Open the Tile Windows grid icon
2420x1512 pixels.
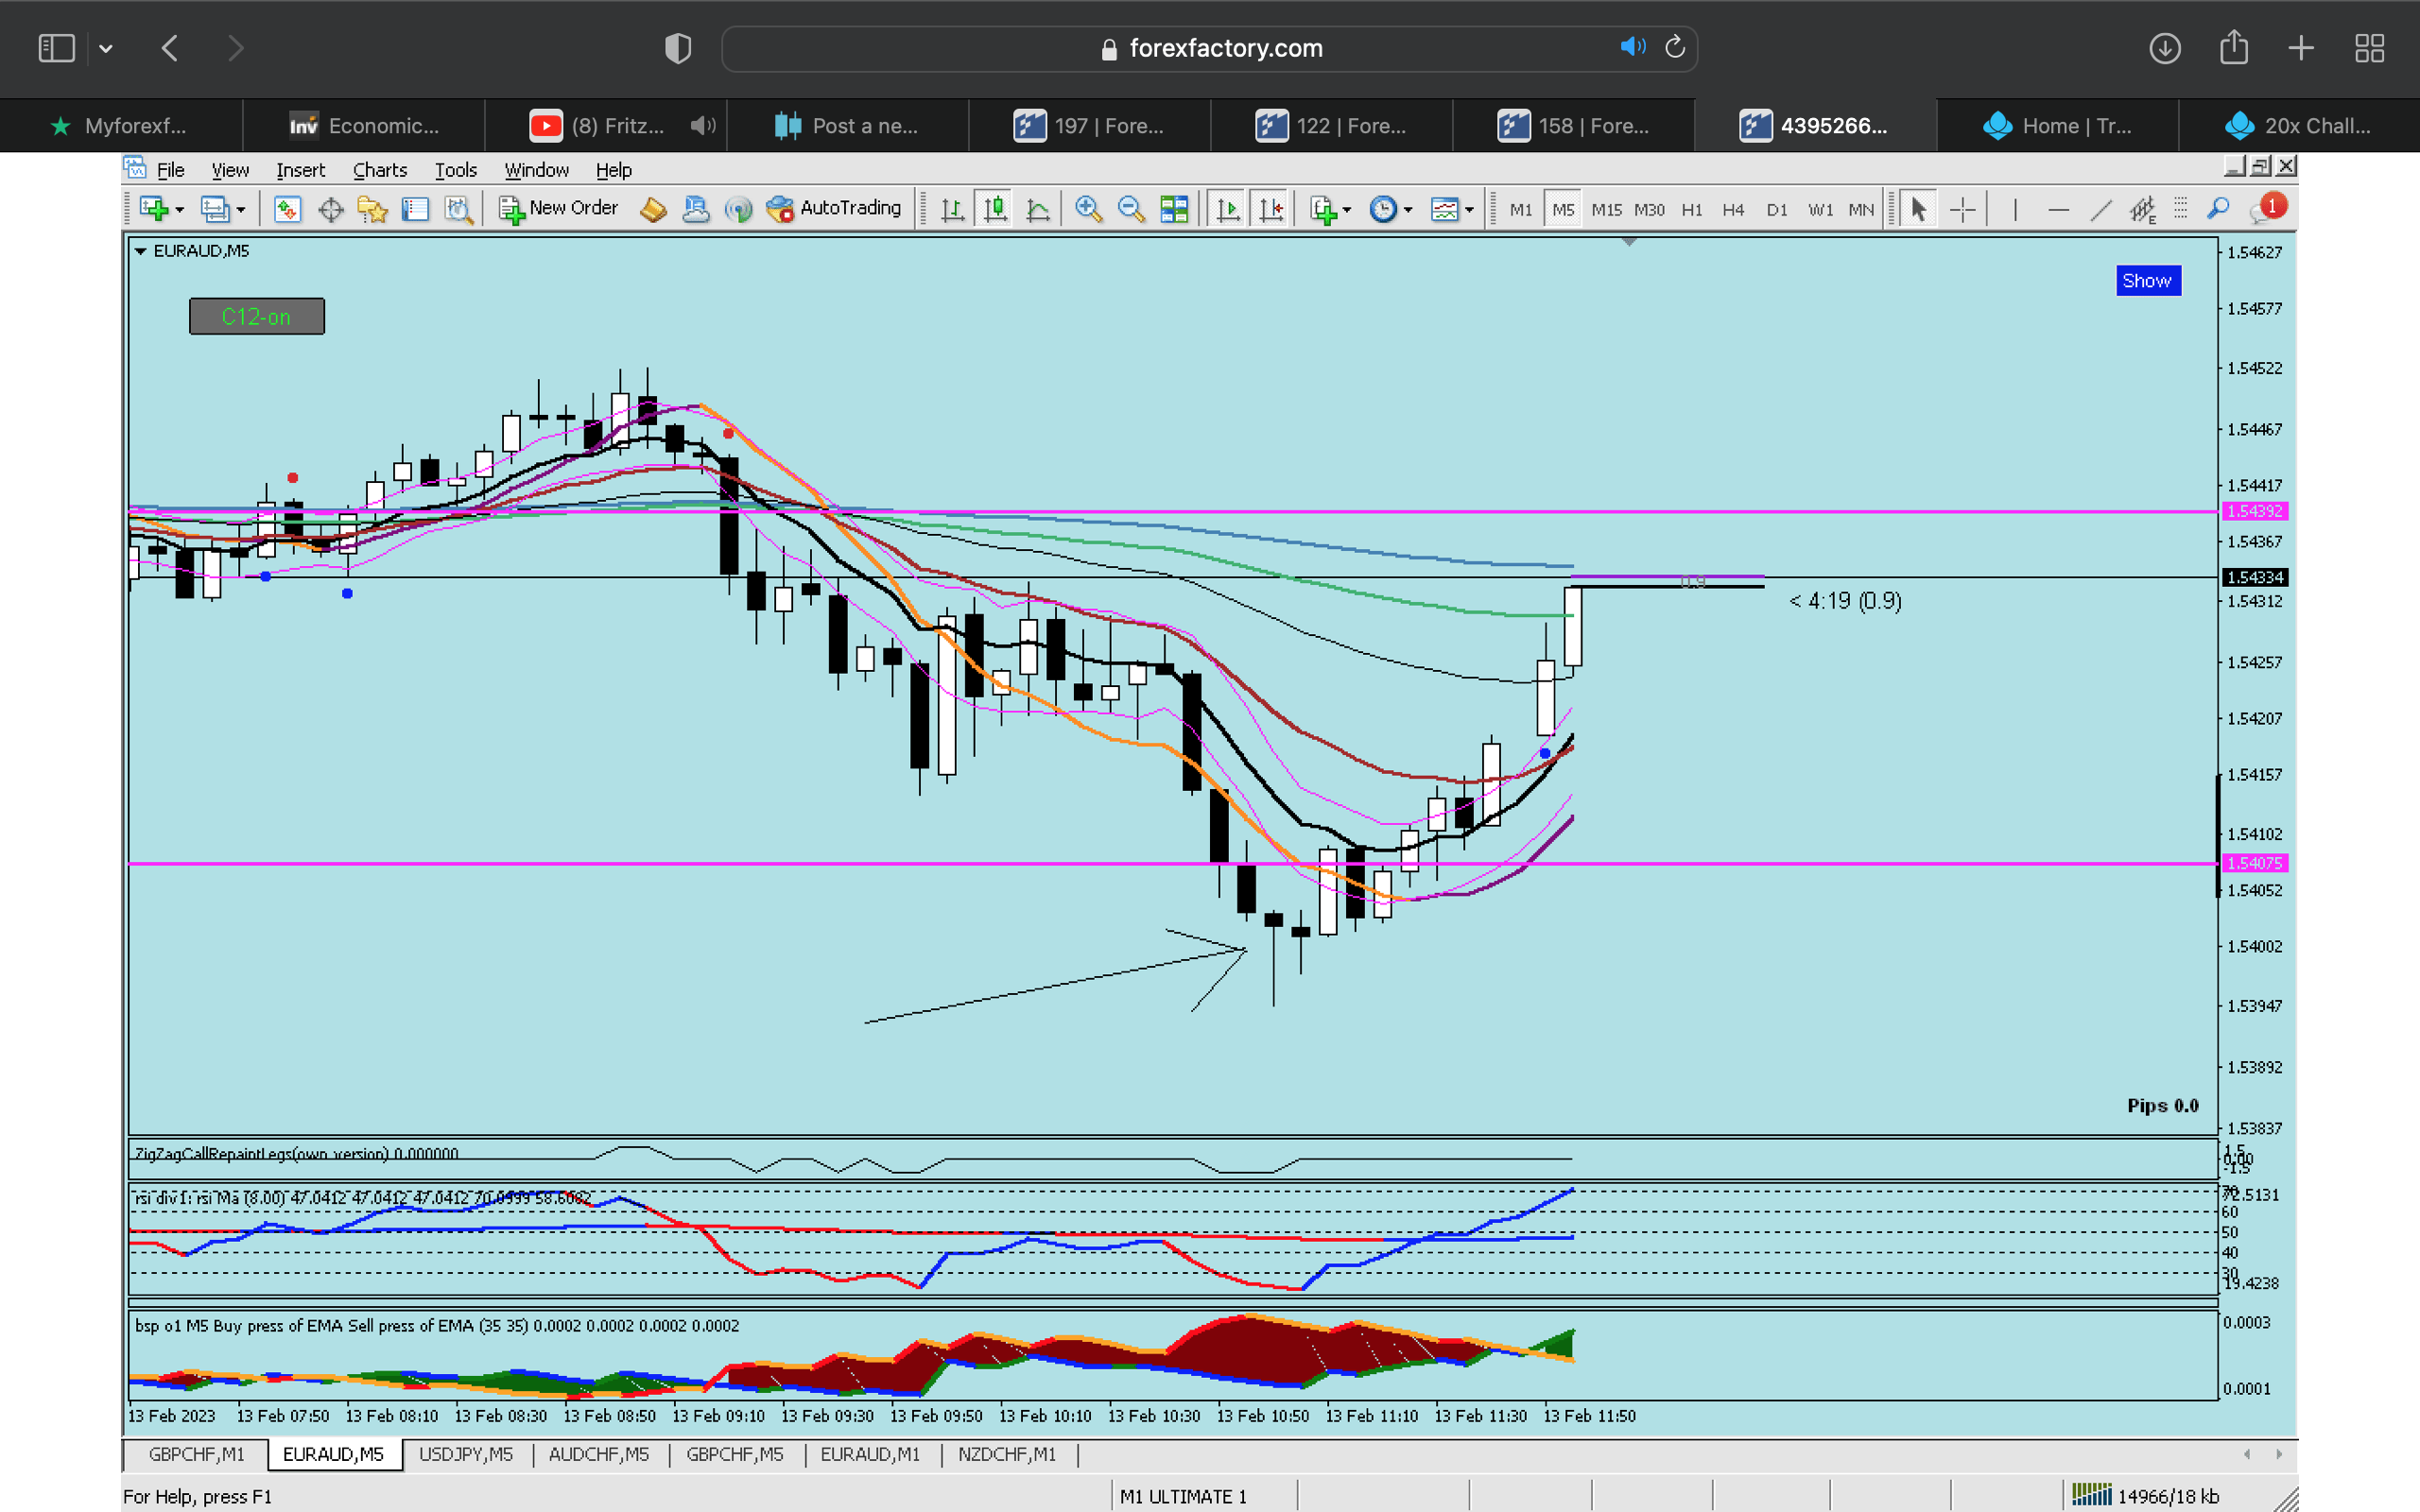[x=1174, y=209]
